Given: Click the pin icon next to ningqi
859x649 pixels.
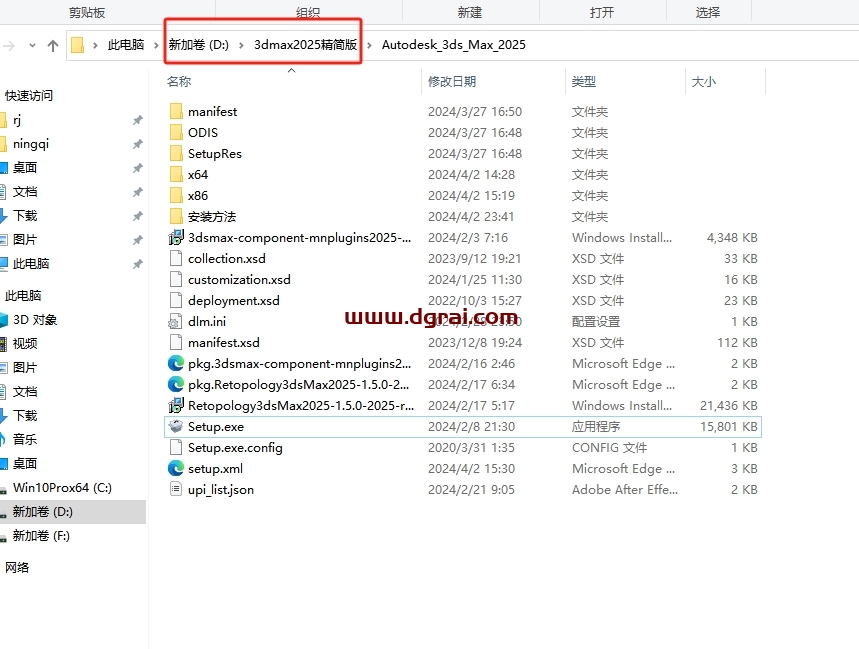Looking at the screenshot, I should [x=138, y=144].
